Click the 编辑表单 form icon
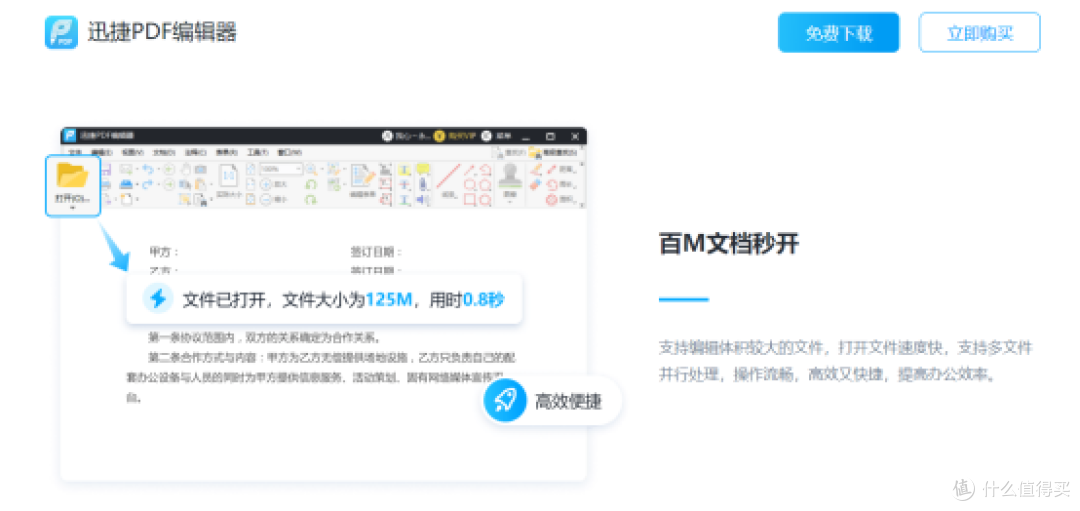 362,178
